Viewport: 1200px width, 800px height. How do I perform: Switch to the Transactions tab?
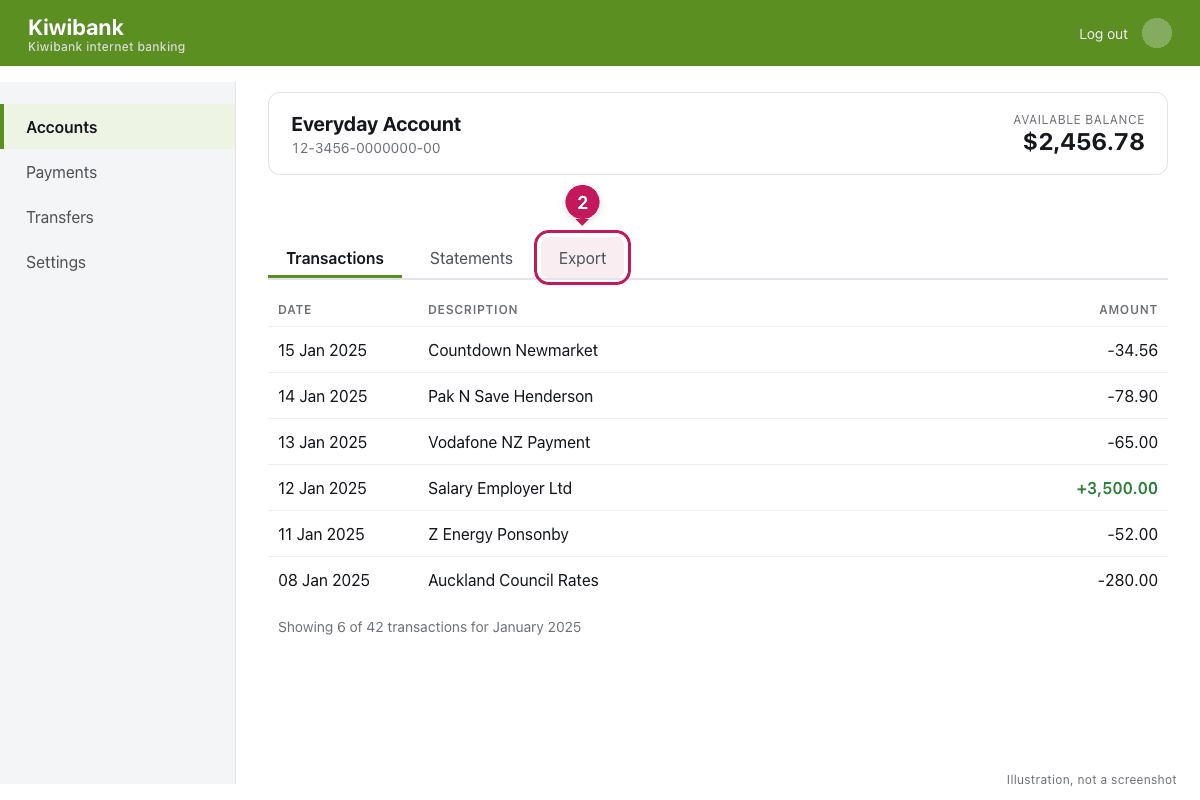point(335,258)
